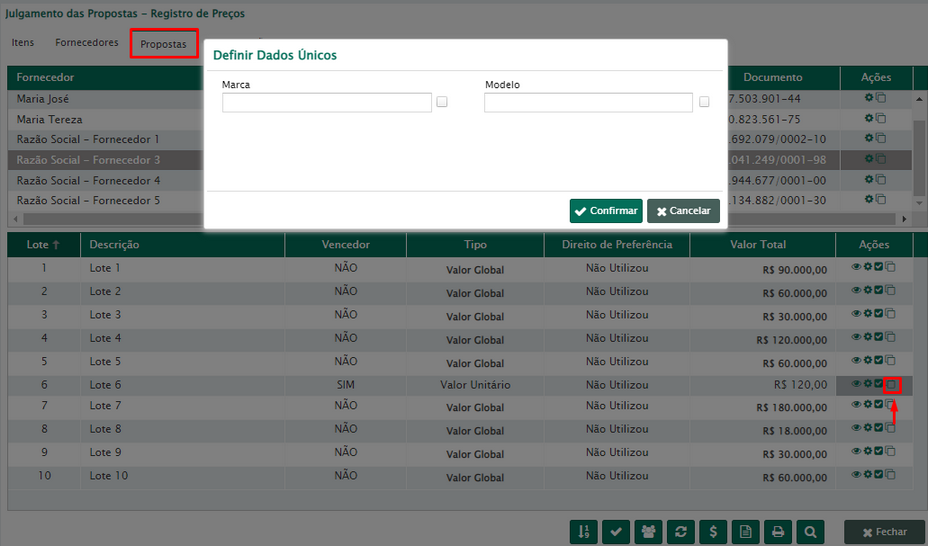Click the gear icon for Lote 6
Image resolution: width=928 pixels, height=546 pixels.
868,384
